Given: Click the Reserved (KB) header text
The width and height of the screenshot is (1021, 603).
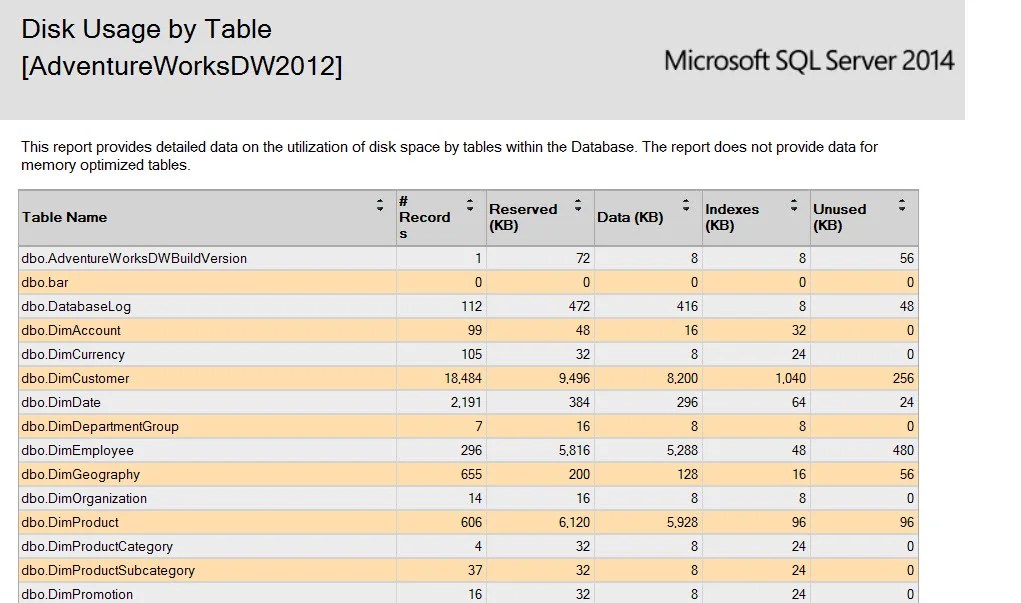Looking at the screenshot, I should 523,217.
